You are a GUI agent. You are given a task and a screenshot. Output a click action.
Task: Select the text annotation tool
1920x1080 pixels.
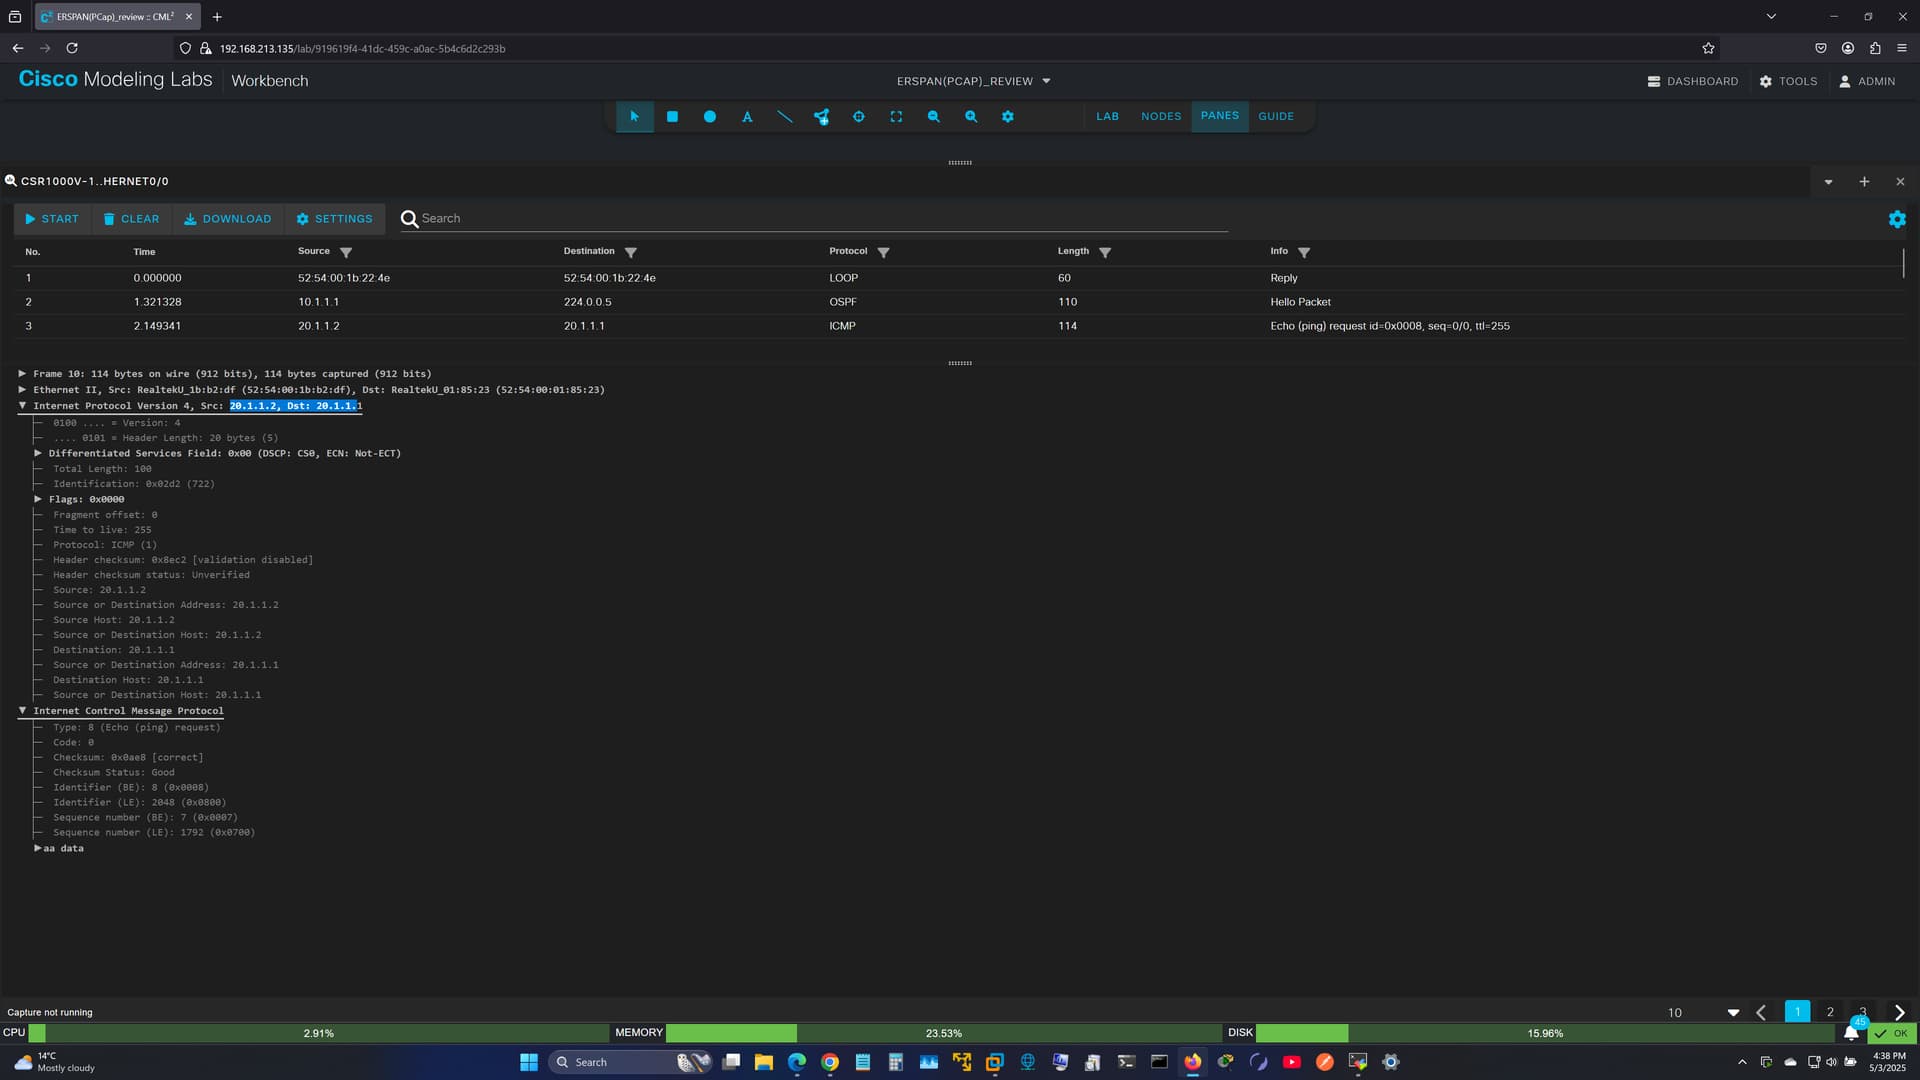747,116
